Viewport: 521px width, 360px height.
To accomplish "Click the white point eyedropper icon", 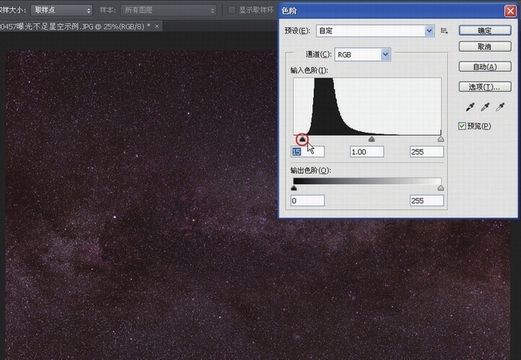I will 500,107.
